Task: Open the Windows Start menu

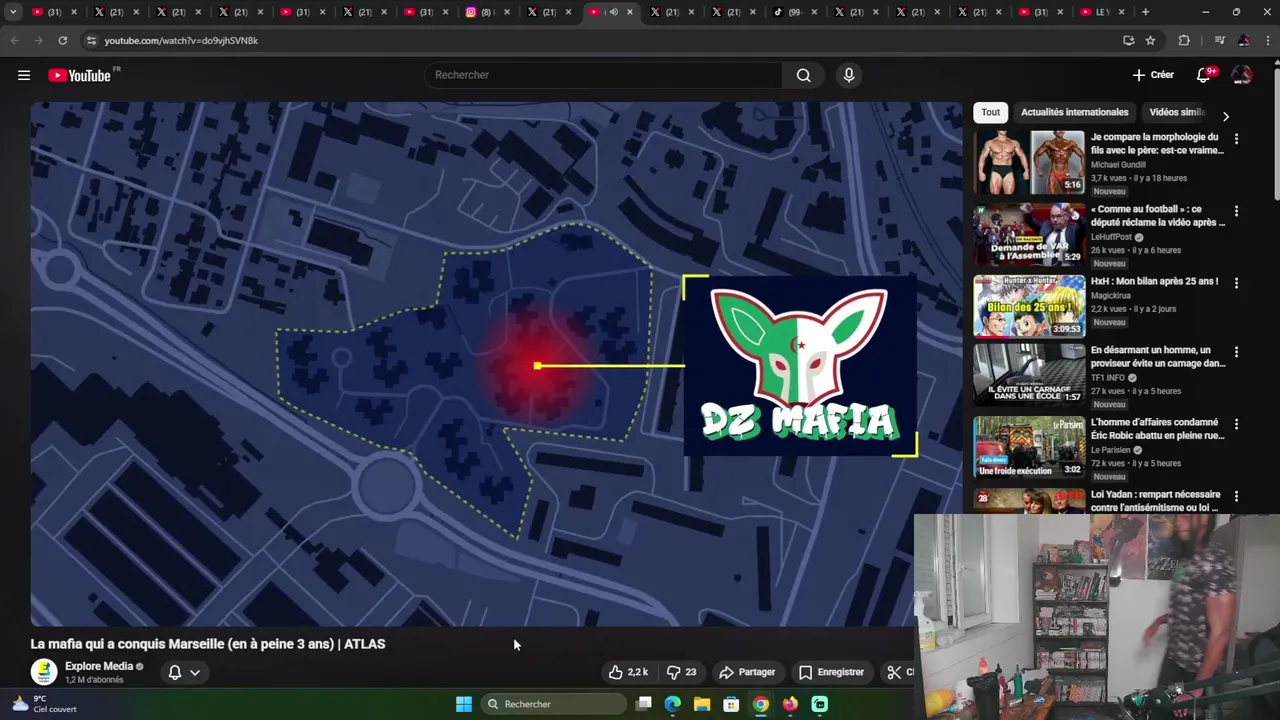Action: coord(464,704)
